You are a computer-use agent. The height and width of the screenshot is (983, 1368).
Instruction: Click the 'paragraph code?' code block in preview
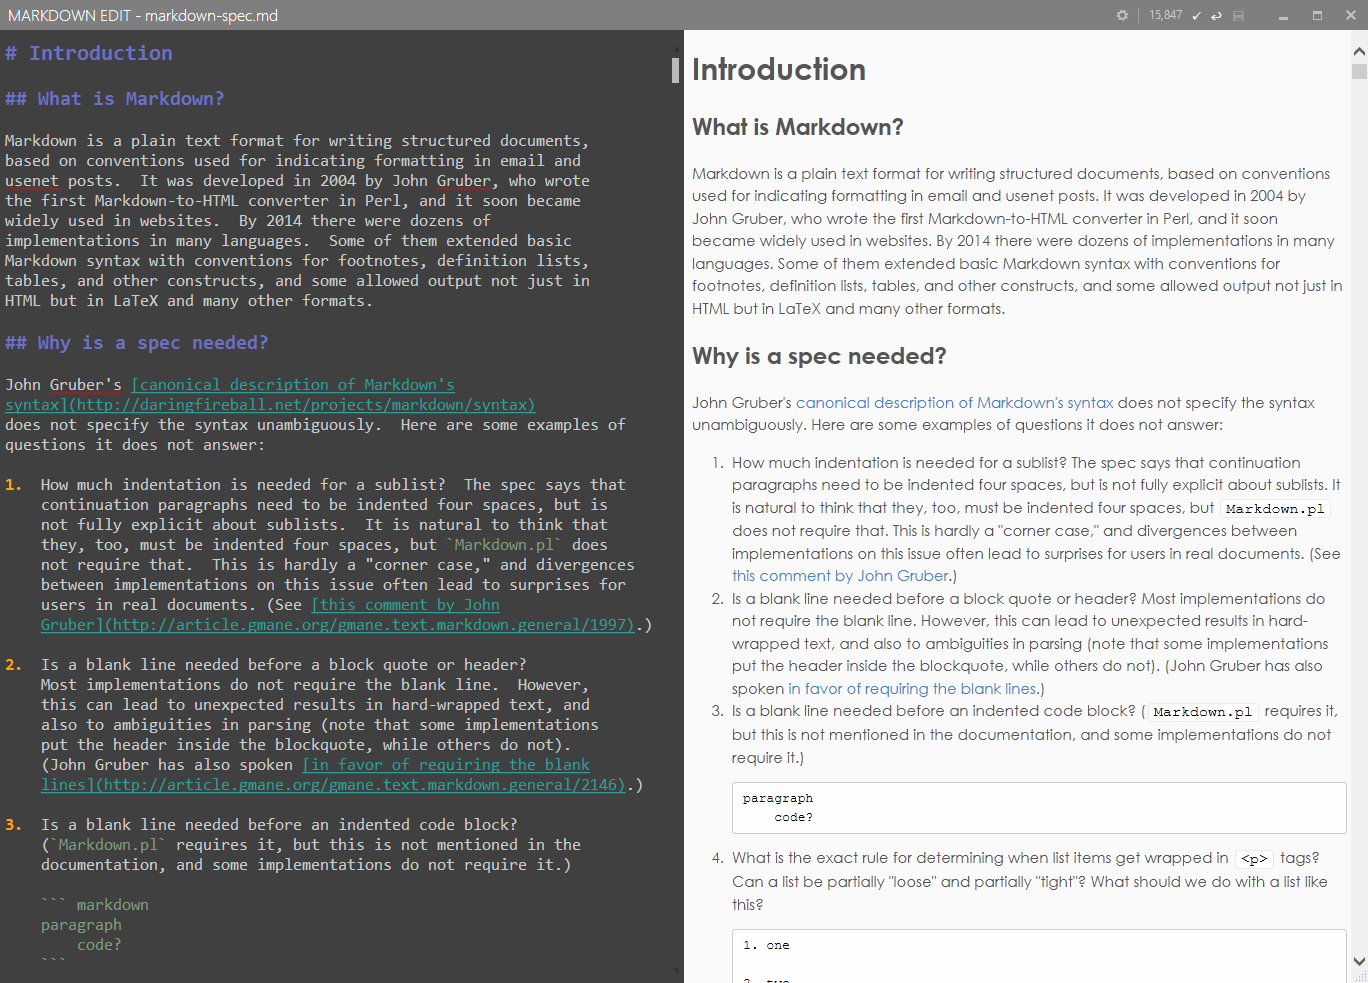[x=1038, y=807]
